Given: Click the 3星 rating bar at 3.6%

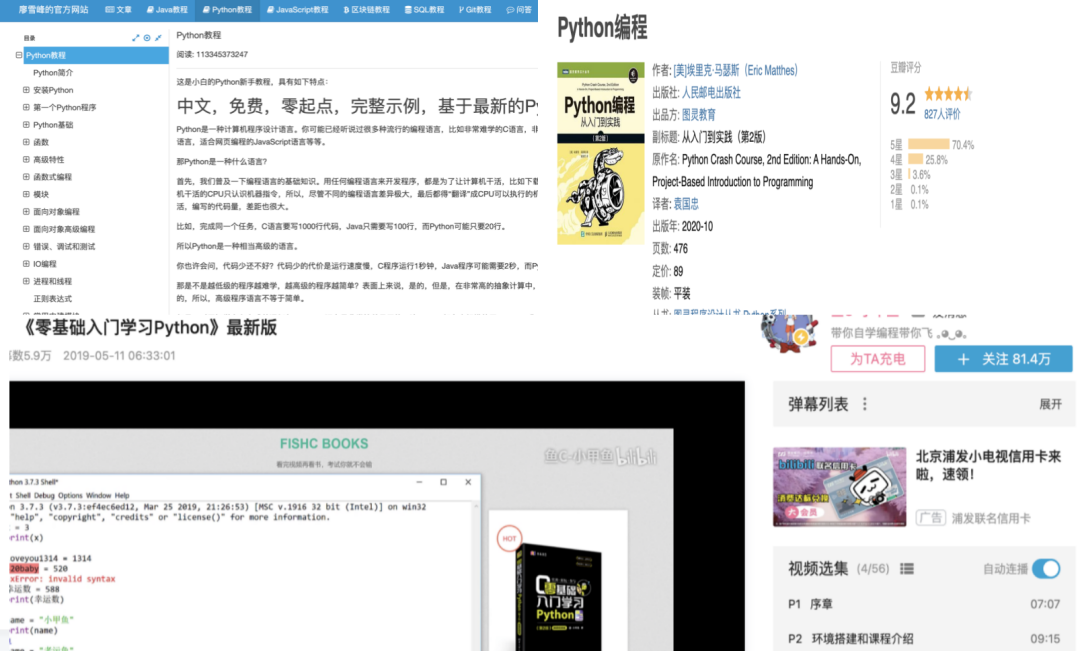Looking at the screenshot, I should [x=910, y=175].
